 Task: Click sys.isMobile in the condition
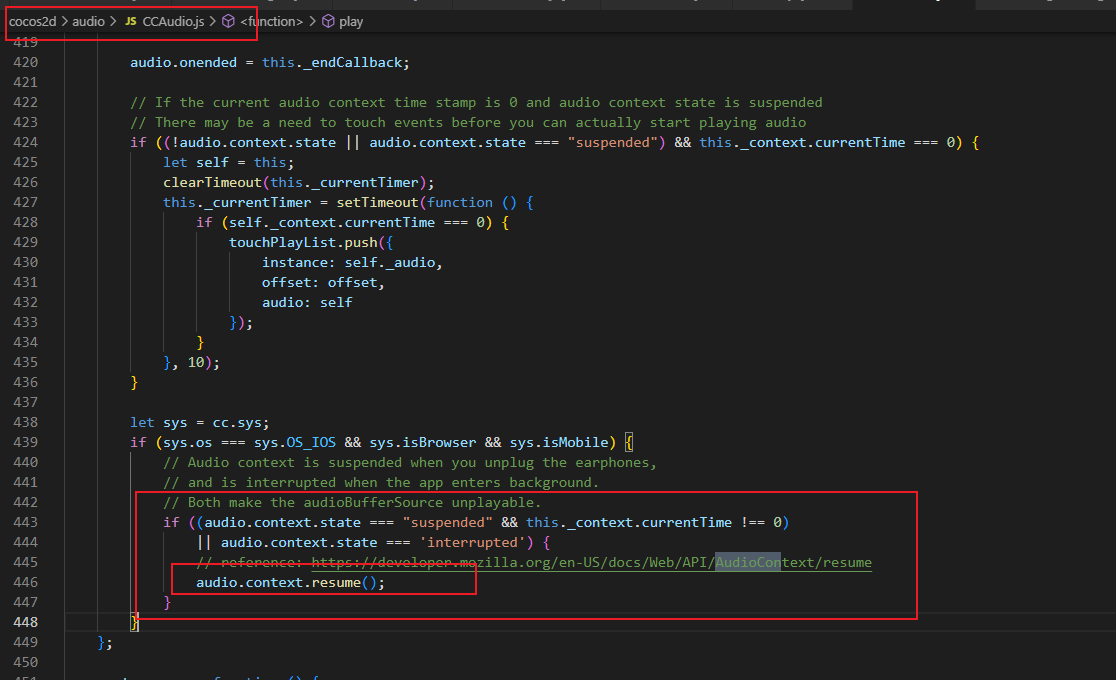(559, 442)
